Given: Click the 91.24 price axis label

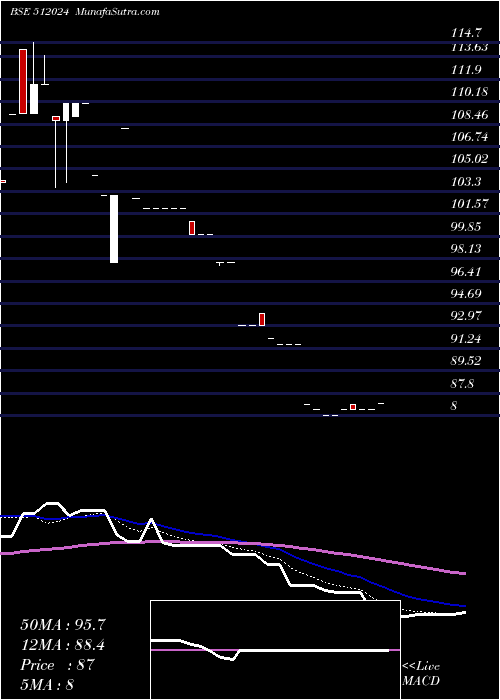Looking at the screenshot, I should [467, 339].
